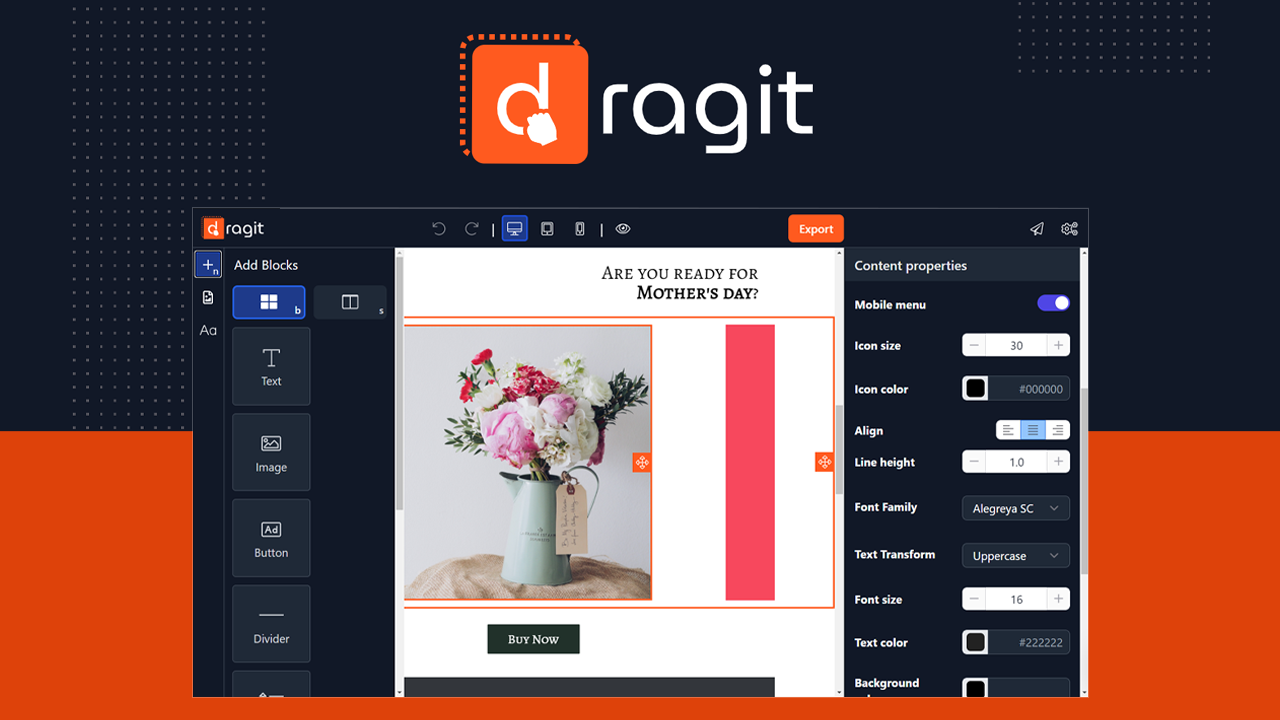Open the settings gears icon
The image size is (1280, 720).
tap(1070, 229)
